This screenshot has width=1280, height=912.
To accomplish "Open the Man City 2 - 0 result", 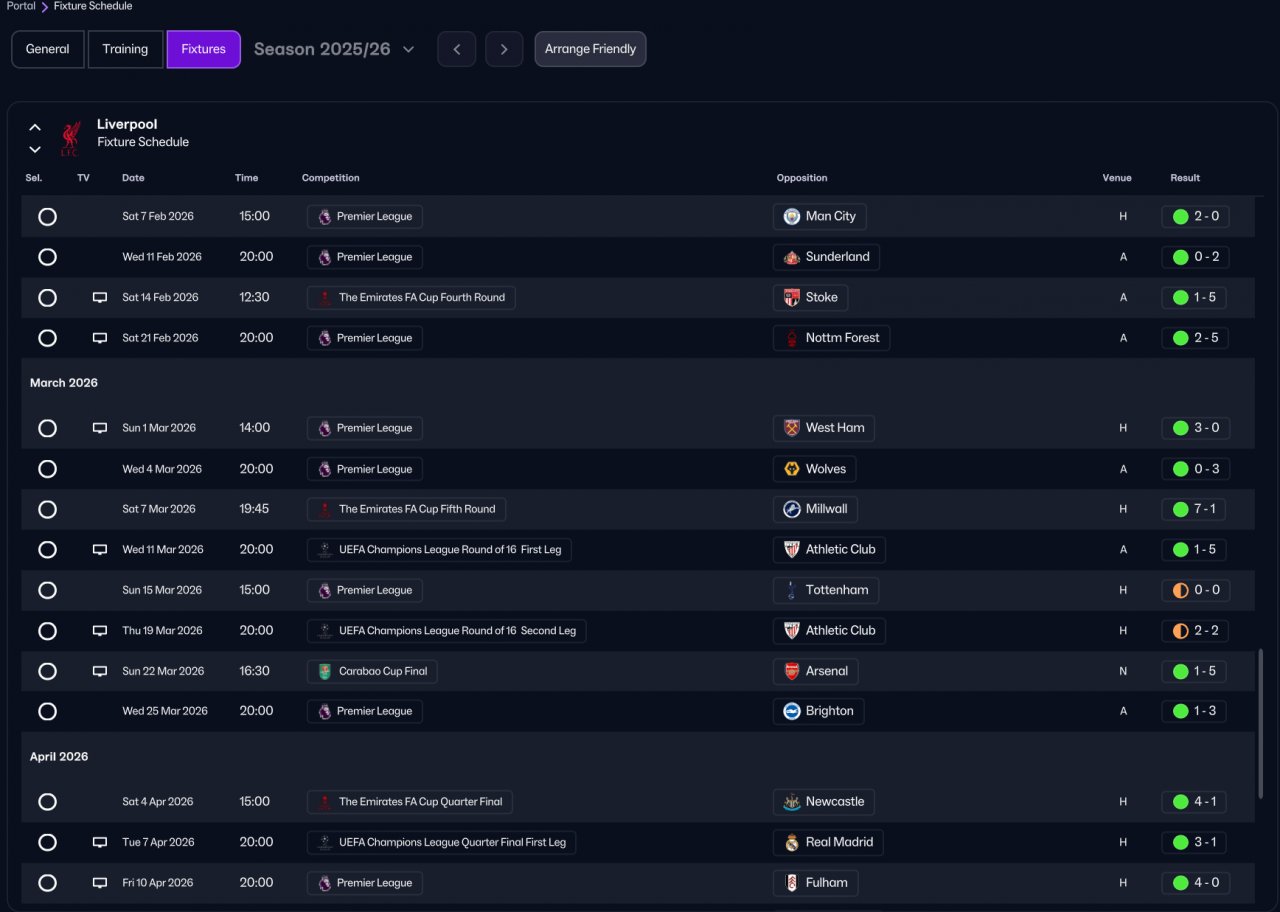I will point(1195,216).
